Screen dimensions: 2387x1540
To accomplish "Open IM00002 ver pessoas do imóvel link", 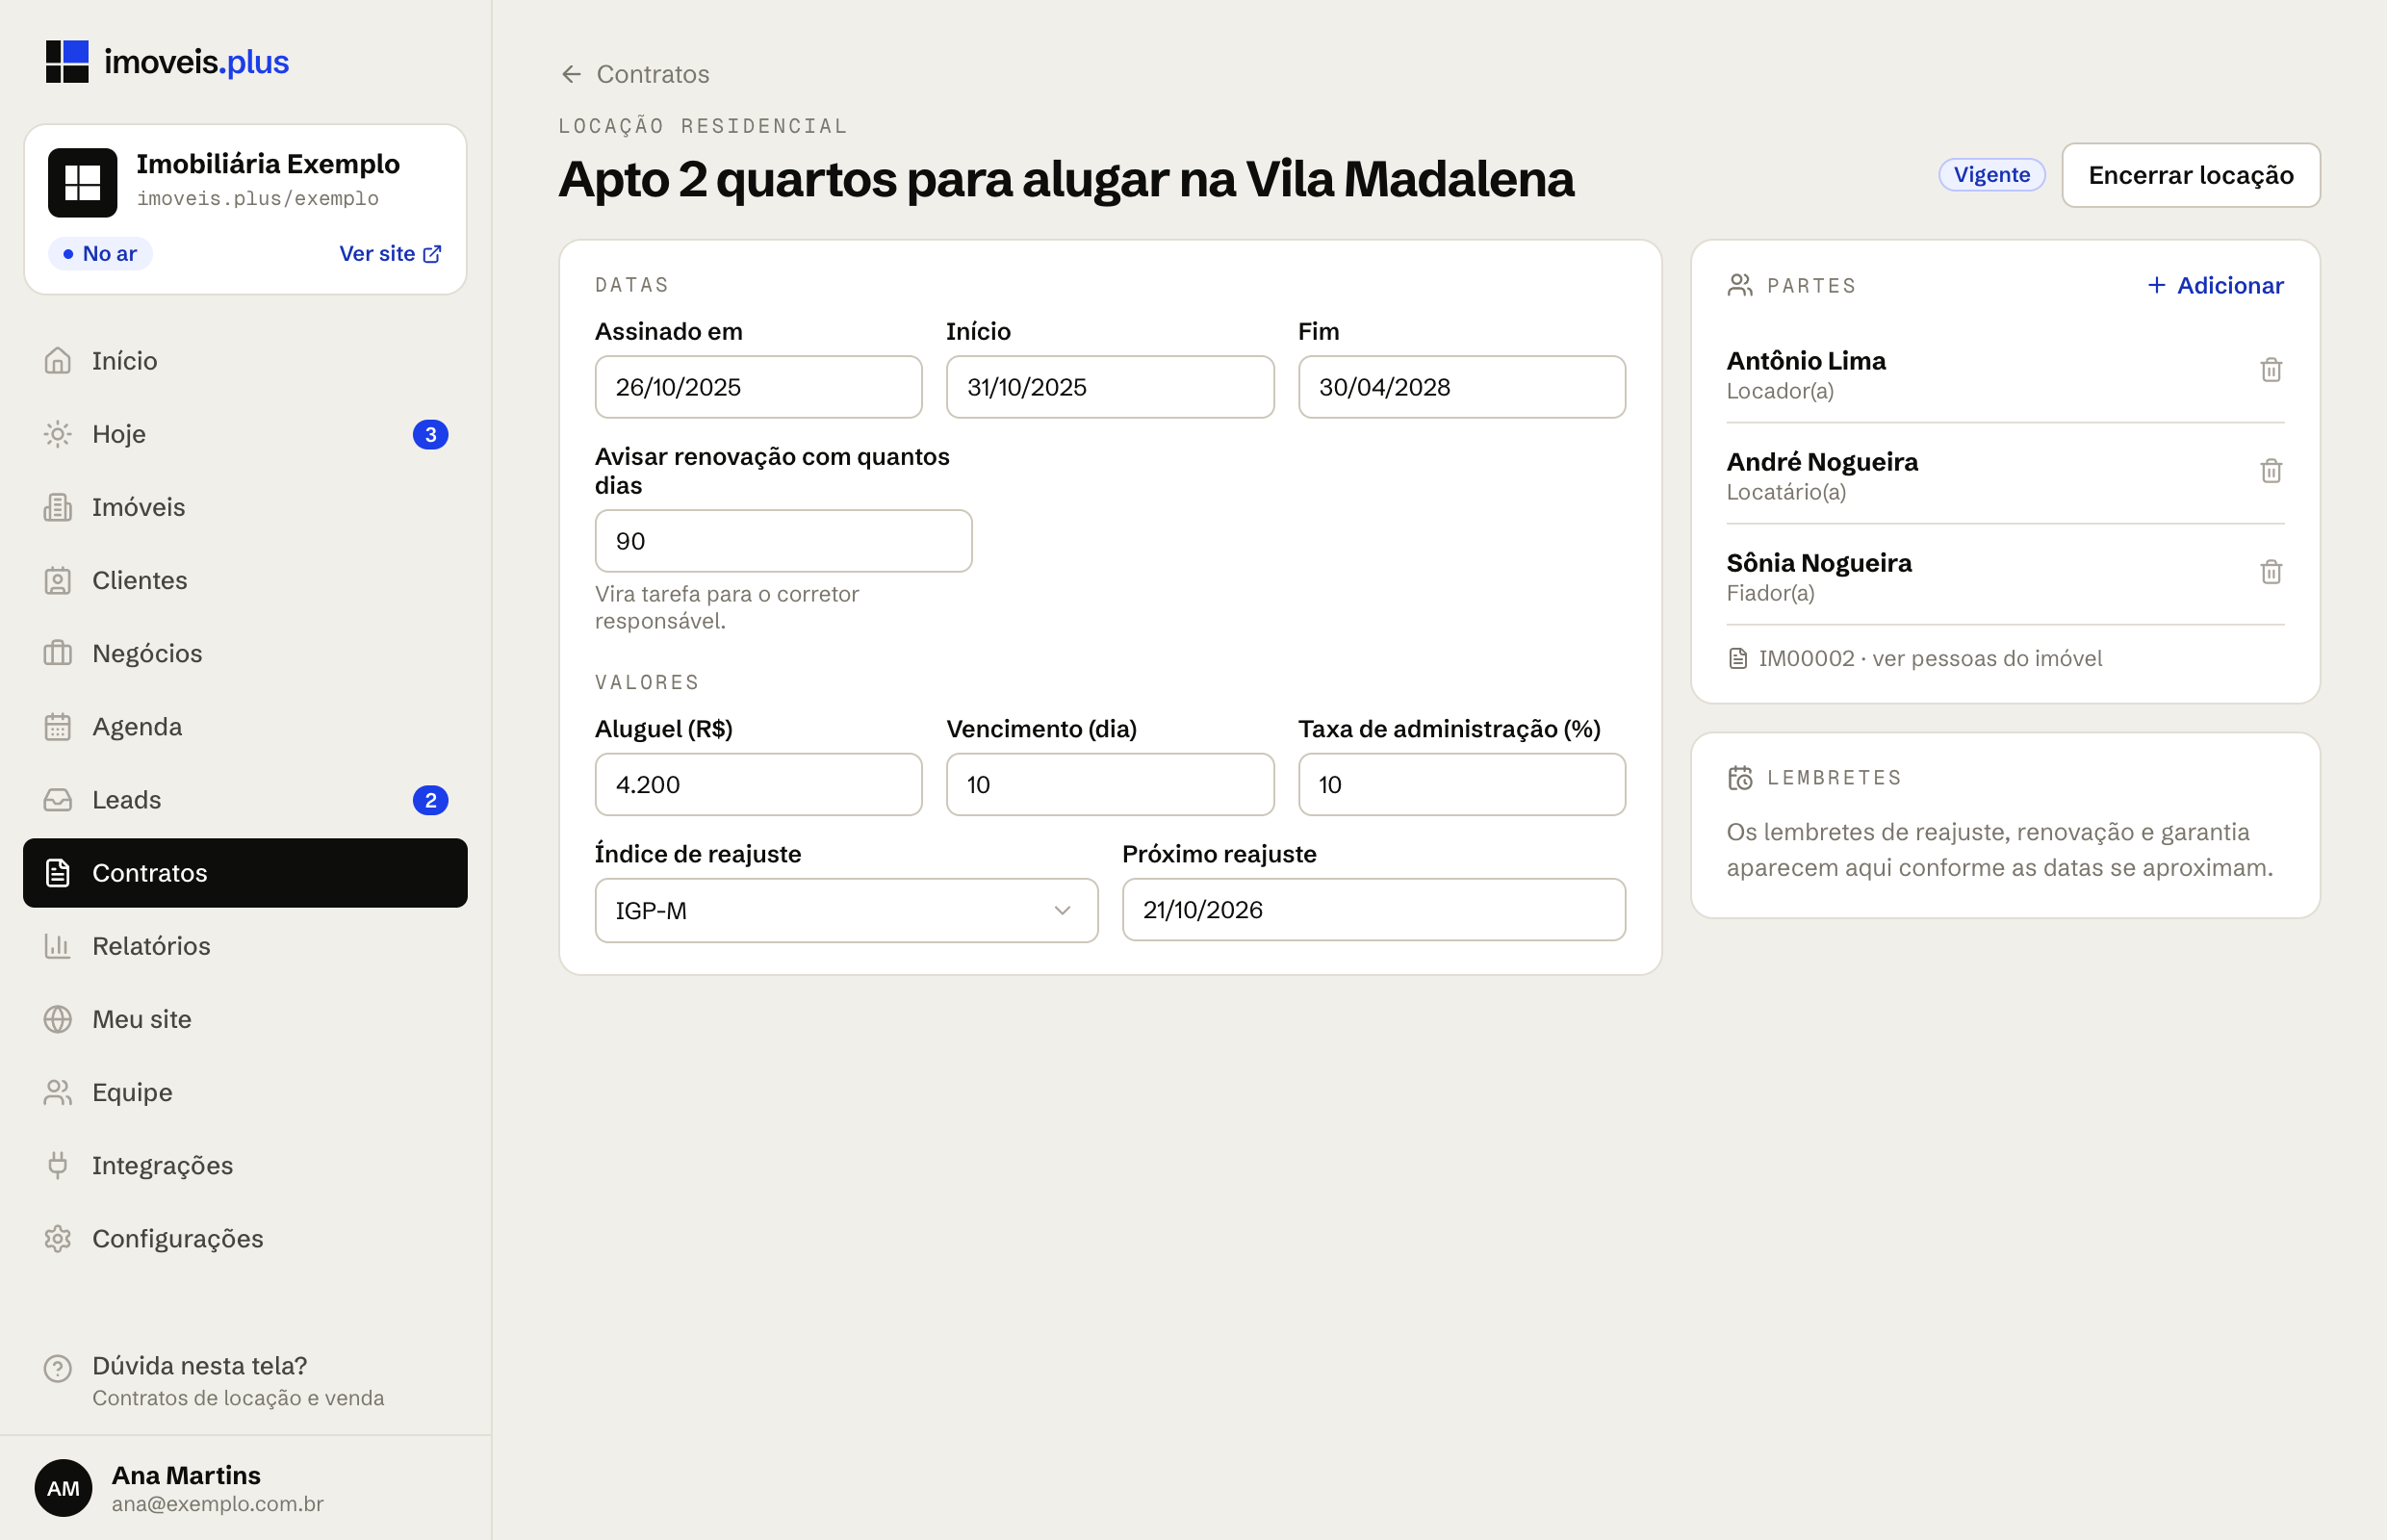I will (1915, 659).
